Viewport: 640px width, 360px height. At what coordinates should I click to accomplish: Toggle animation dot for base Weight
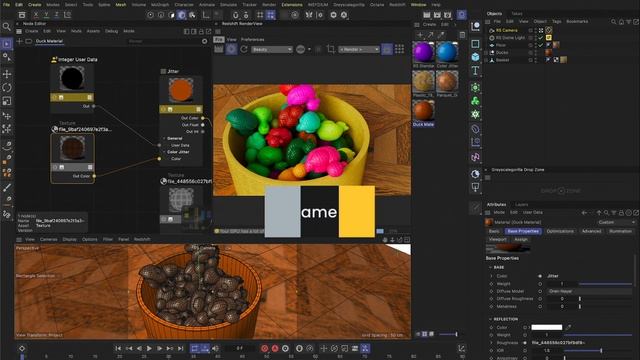491,284
